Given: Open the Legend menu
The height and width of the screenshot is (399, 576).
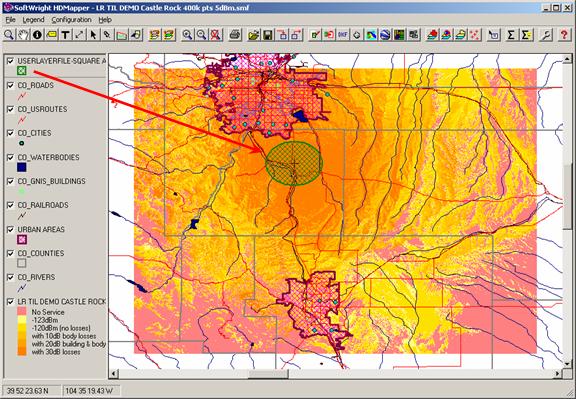Looking at the screenshot, I should point(33,20).
